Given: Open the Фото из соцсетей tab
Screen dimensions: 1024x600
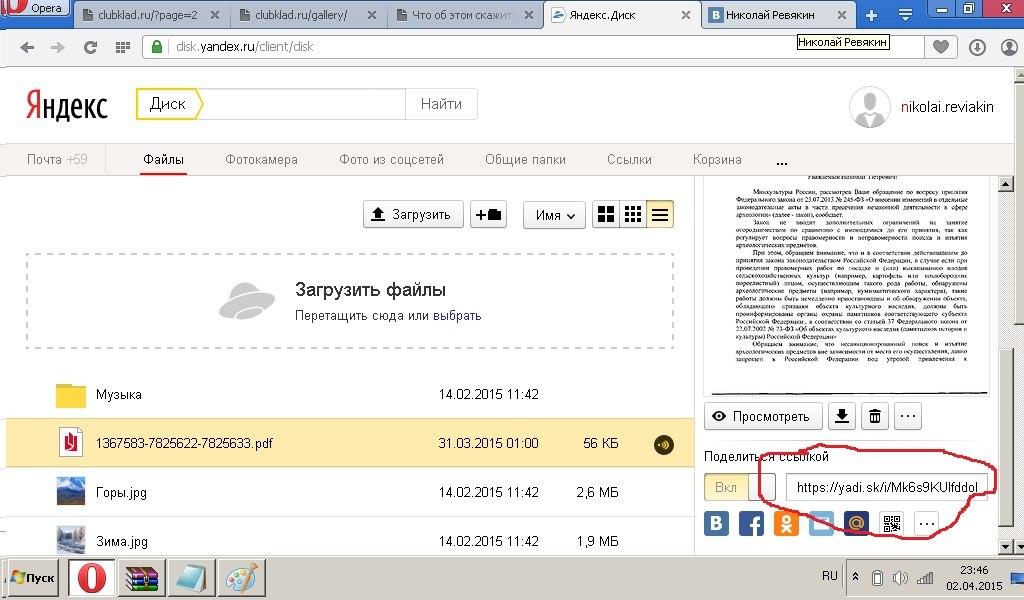Looking at the screenshot, I should point(391,159).
